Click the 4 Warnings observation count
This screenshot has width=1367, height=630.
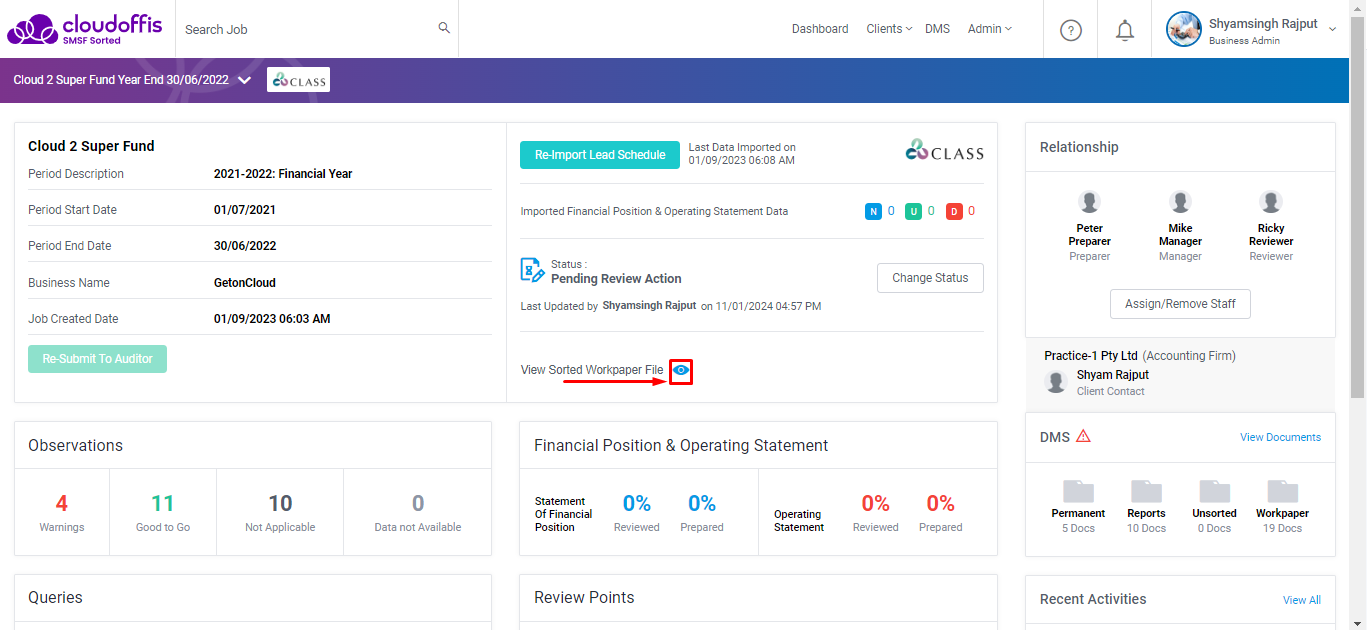click(62, 503)
